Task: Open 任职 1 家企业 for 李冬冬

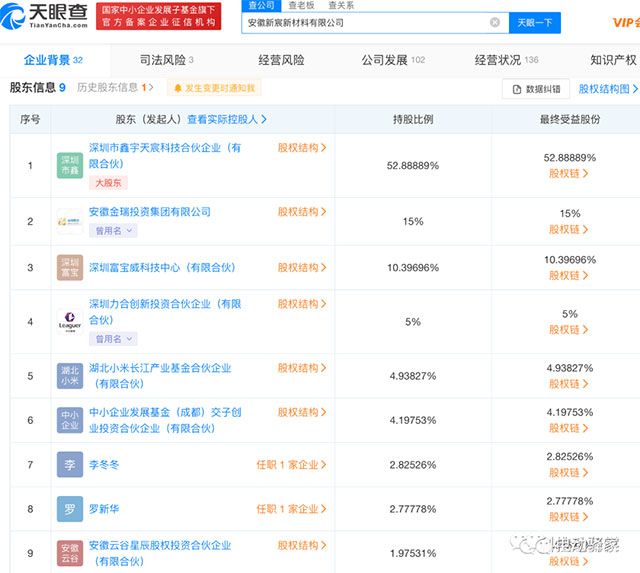Action: (x=291, y=465)
